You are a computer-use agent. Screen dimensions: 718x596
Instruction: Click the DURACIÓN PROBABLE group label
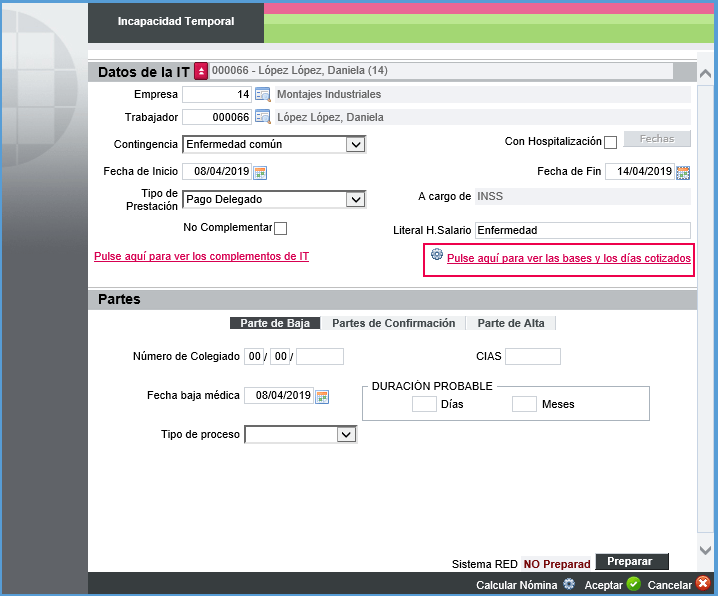pyautogui.click(x=432, y=386)
